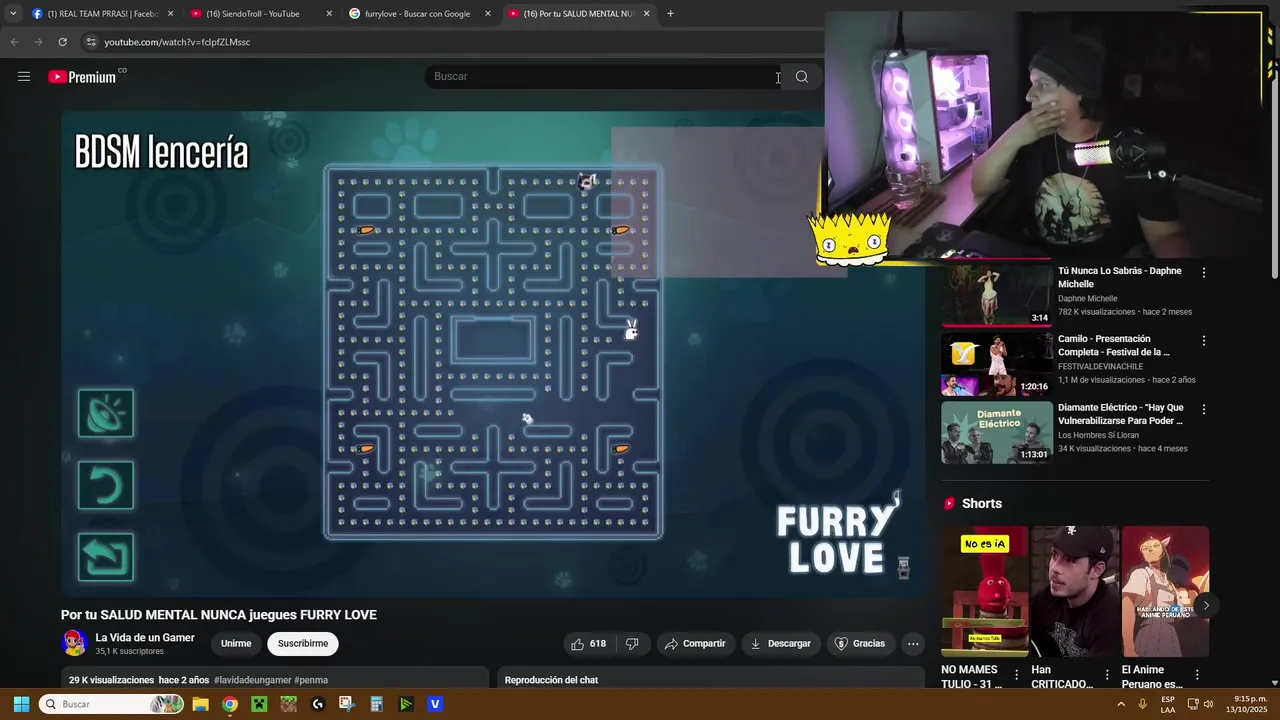Click the Suscribirme subscribe button
1280x720 pixels.
[x=303, y=643]
